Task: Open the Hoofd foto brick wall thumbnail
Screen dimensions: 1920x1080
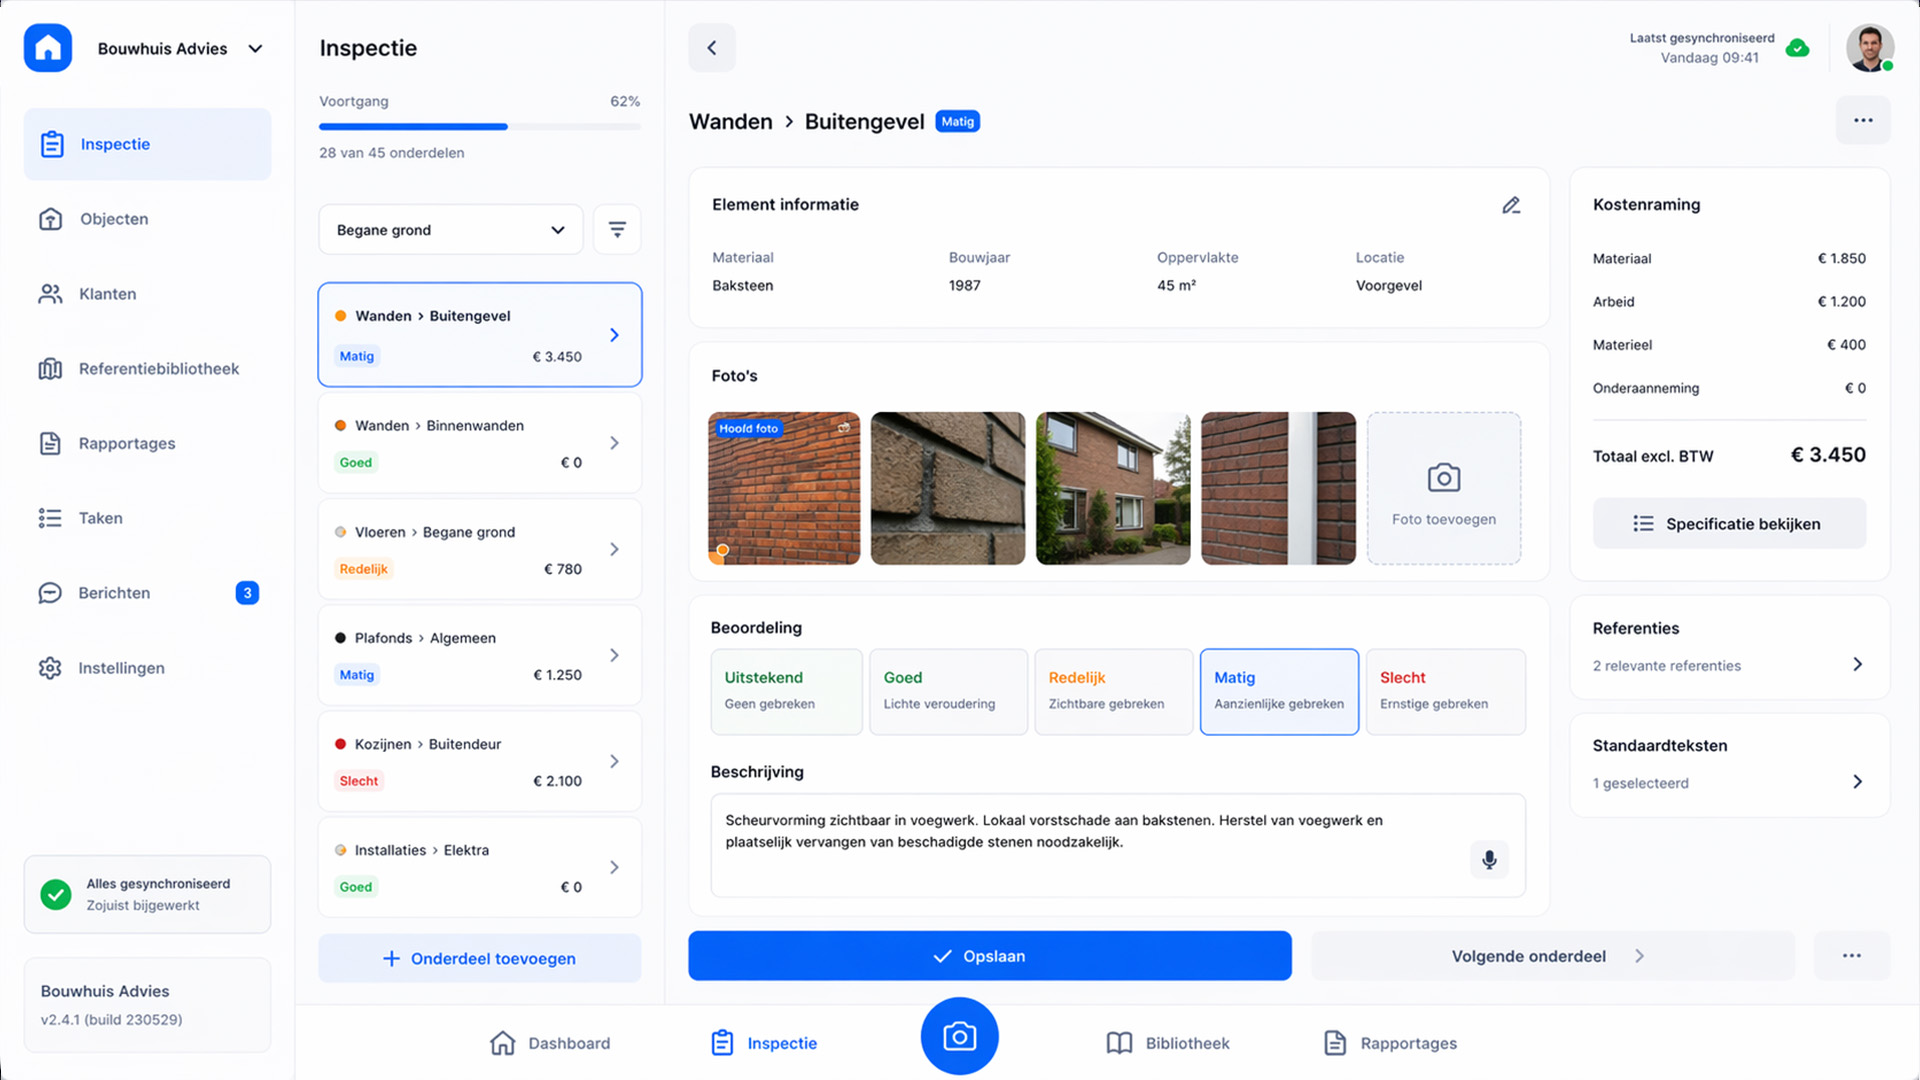Action: (x=784, y=488)
